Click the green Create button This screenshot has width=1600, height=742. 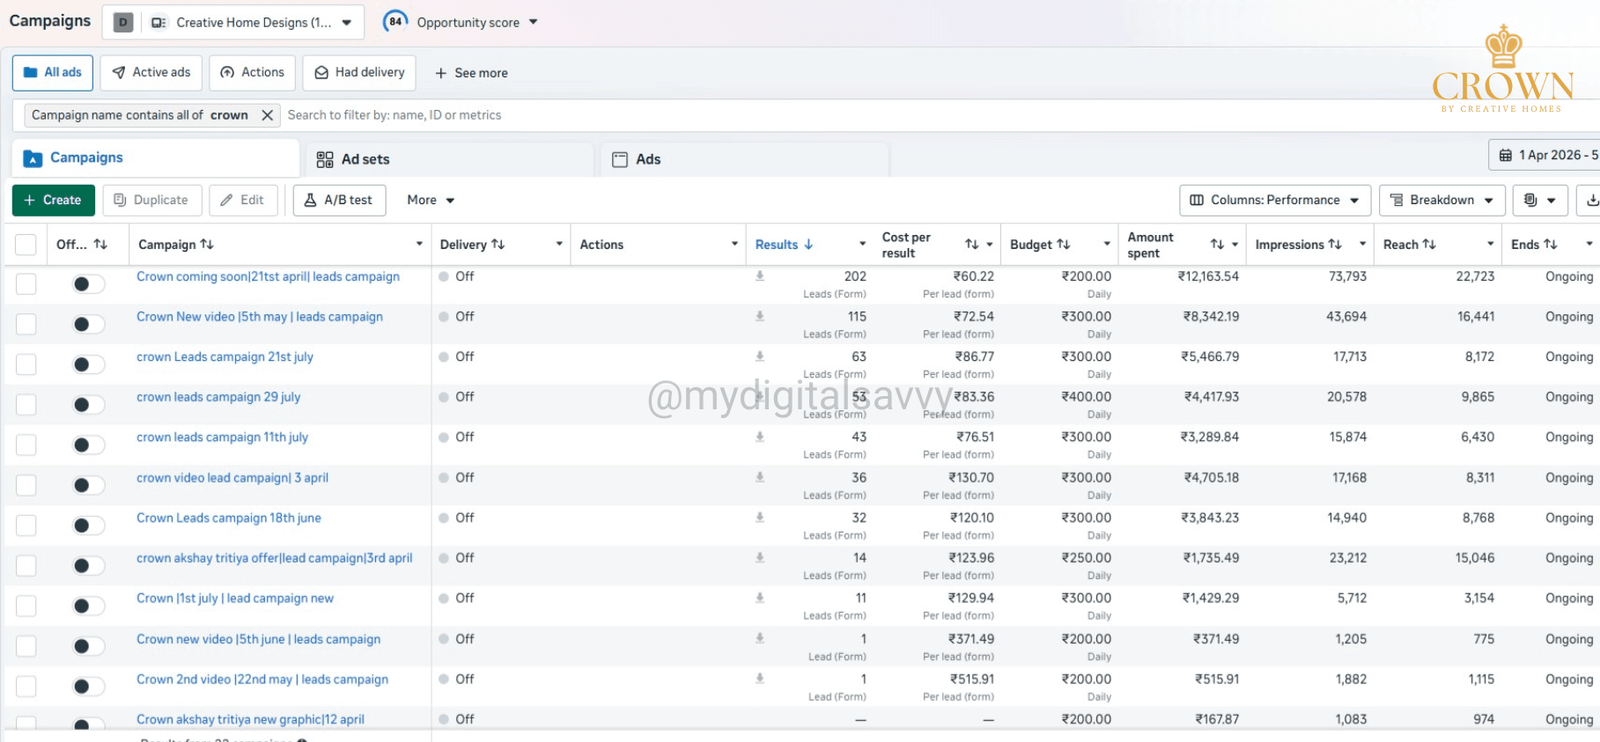(x=54, y=200)
